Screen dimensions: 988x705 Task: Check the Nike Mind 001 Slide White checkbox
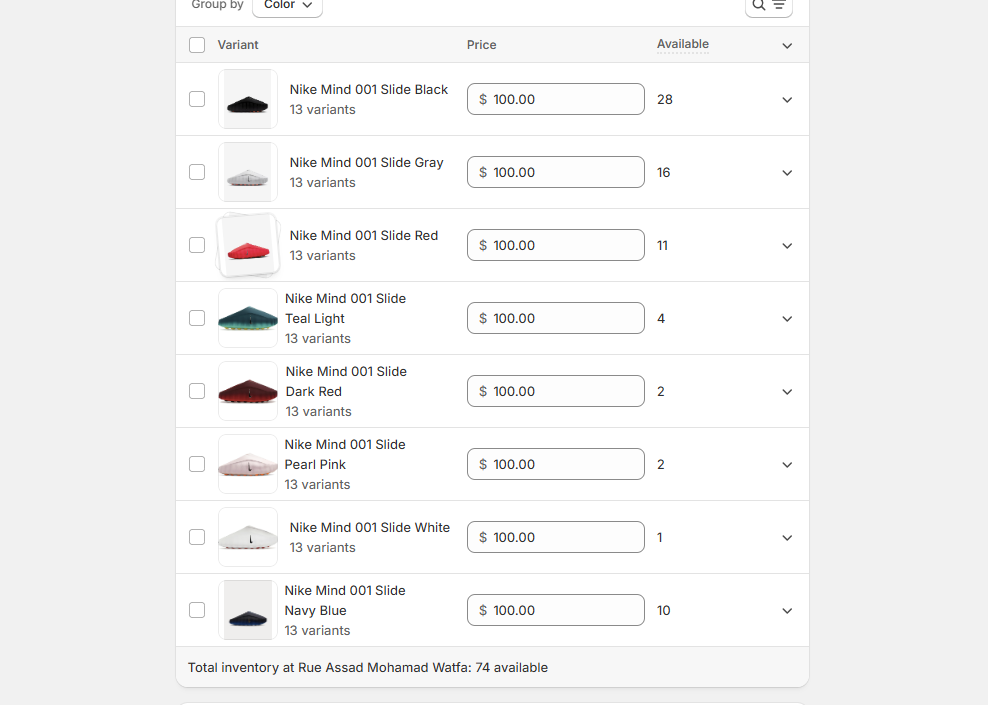(197, 537)
